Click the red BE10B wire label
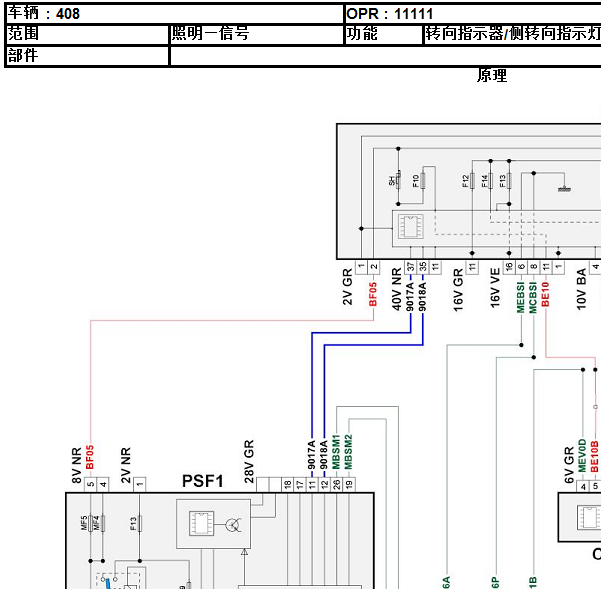Image resolution: width=601 pixels, height=589 pixels. [x=594, y=457]
